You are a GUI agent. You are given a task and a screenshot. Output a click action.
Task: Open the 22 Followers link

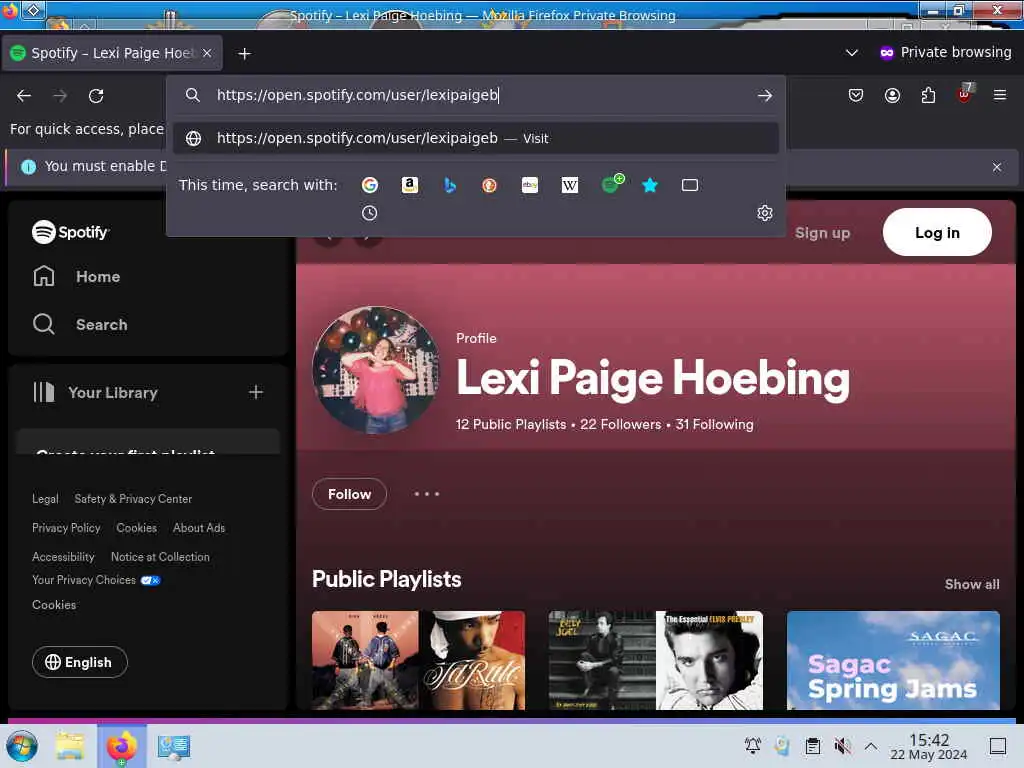point(620,424)
